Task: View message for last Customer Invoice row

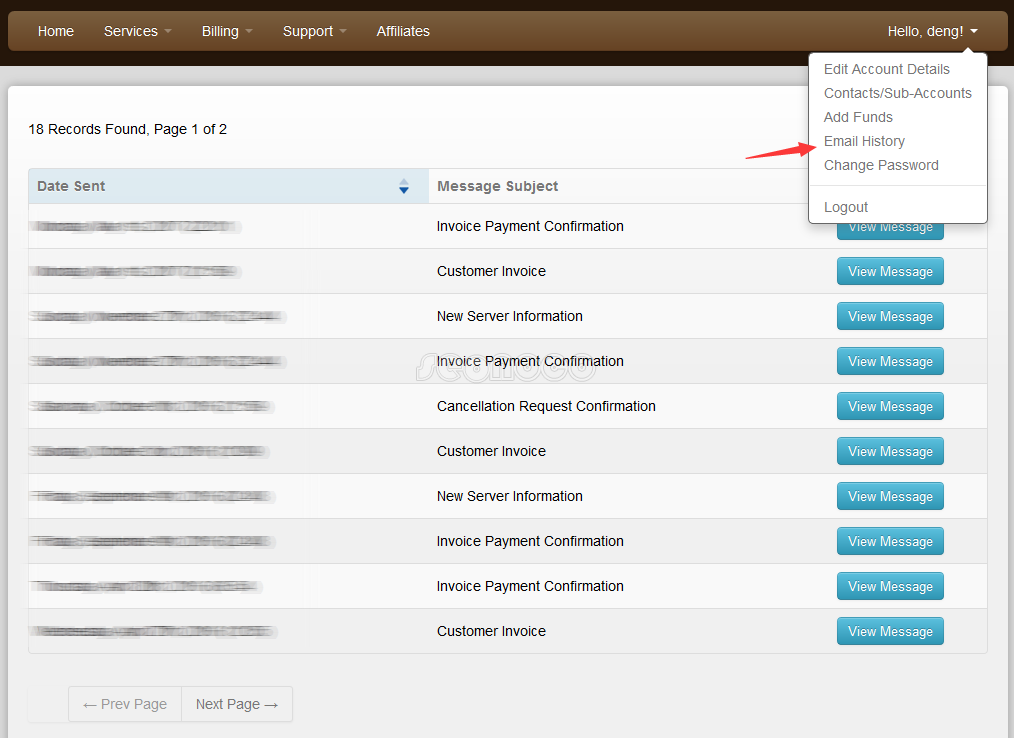Action: pyautogui.click(x=890, y=632)
